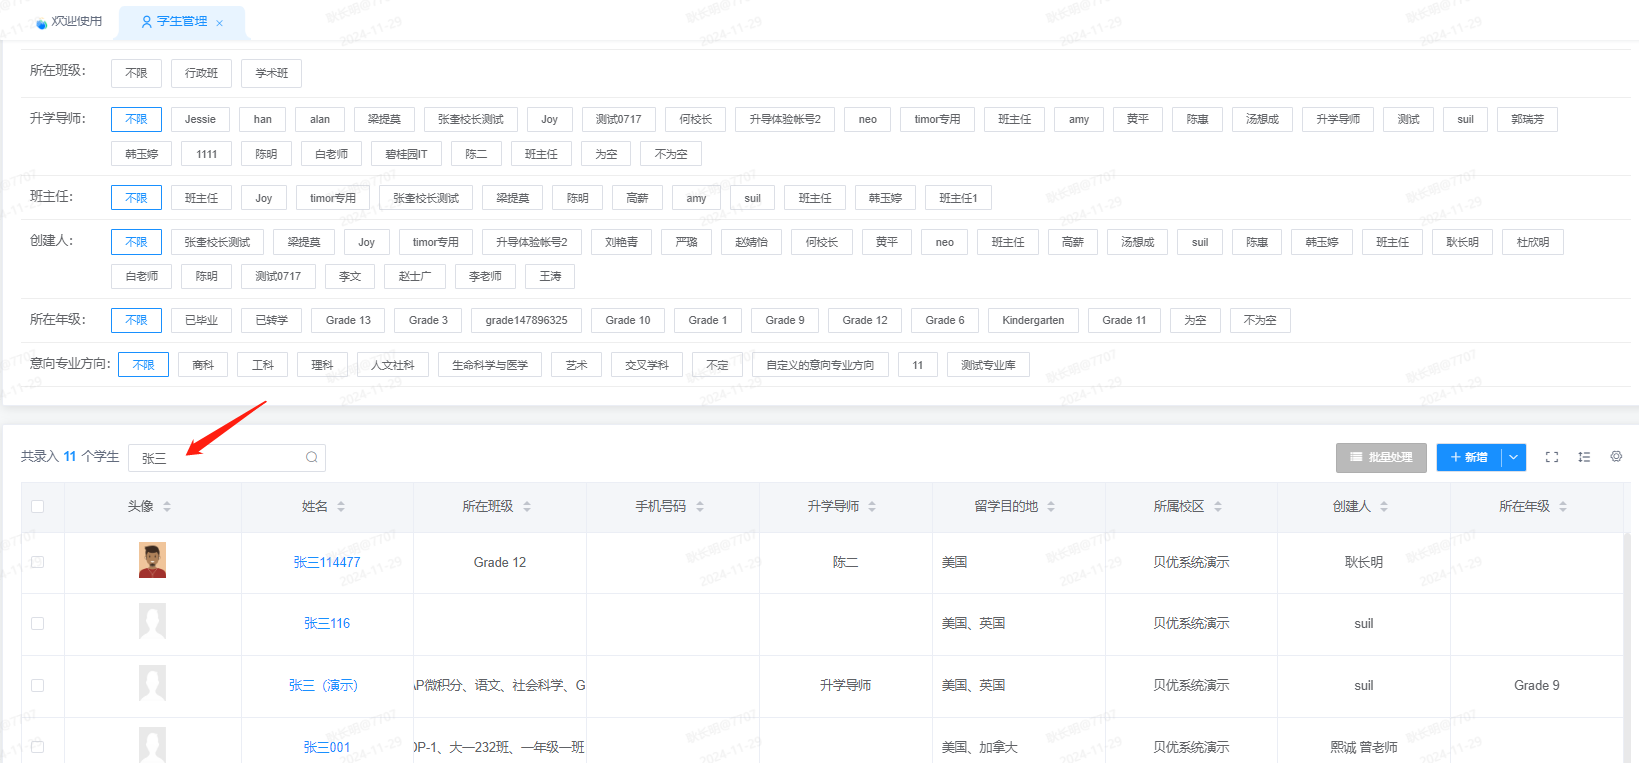The height and width of the screenshot is (763, 1639).
Task: Tick the checkbox for 张三116 row
Action: click(x=37, y=623)
